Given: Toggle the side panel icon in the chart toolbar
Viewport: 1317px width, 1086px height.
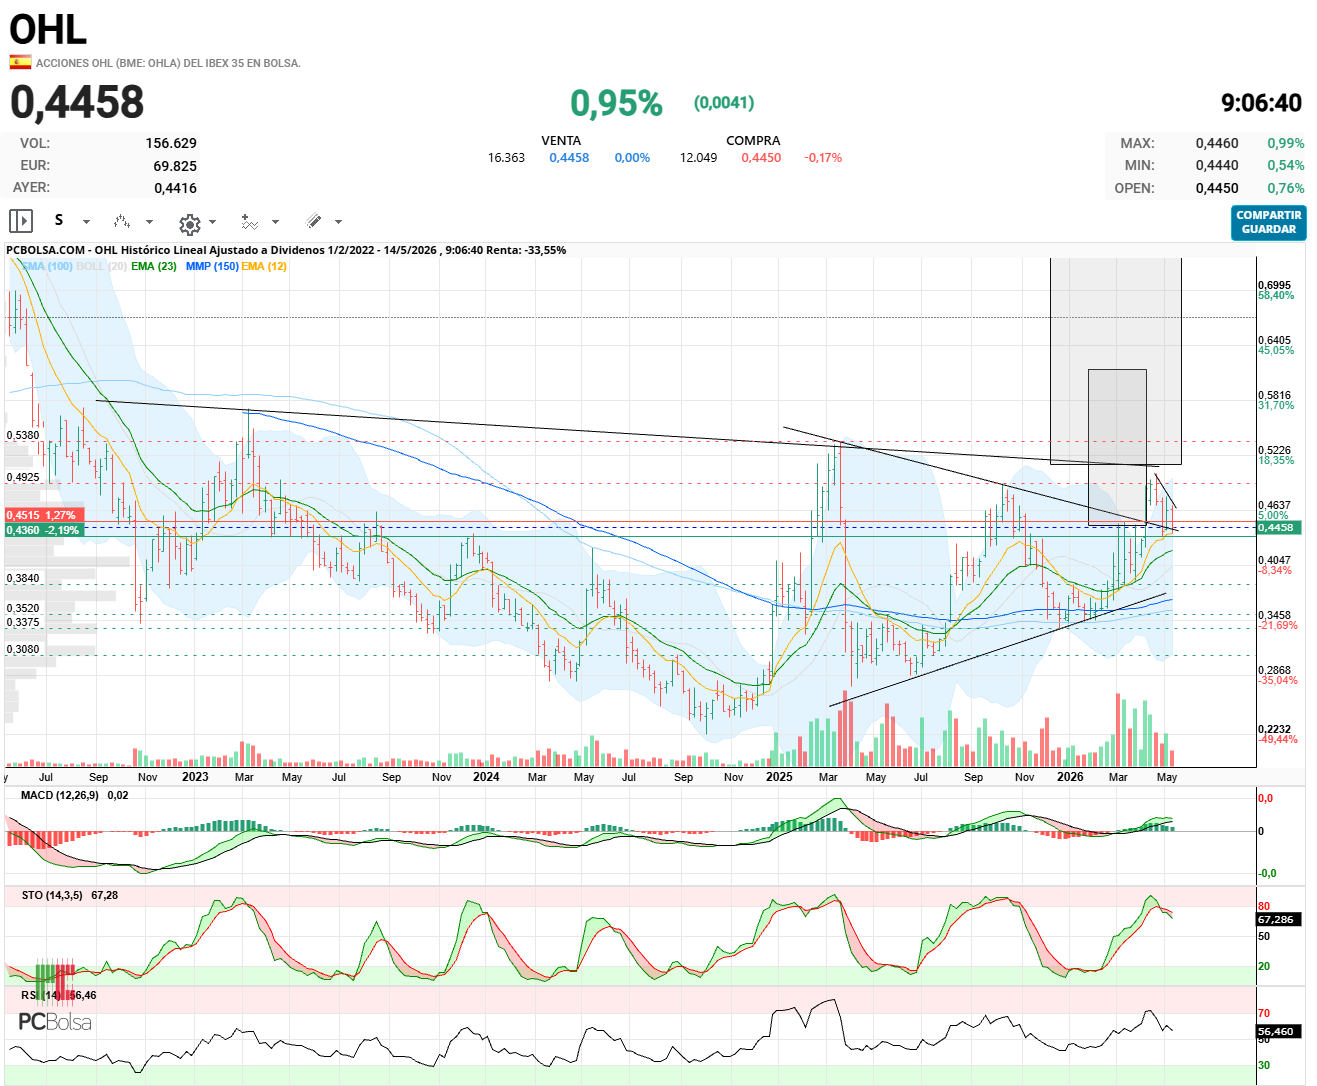Looking at the screenshot, I should 21,221.
